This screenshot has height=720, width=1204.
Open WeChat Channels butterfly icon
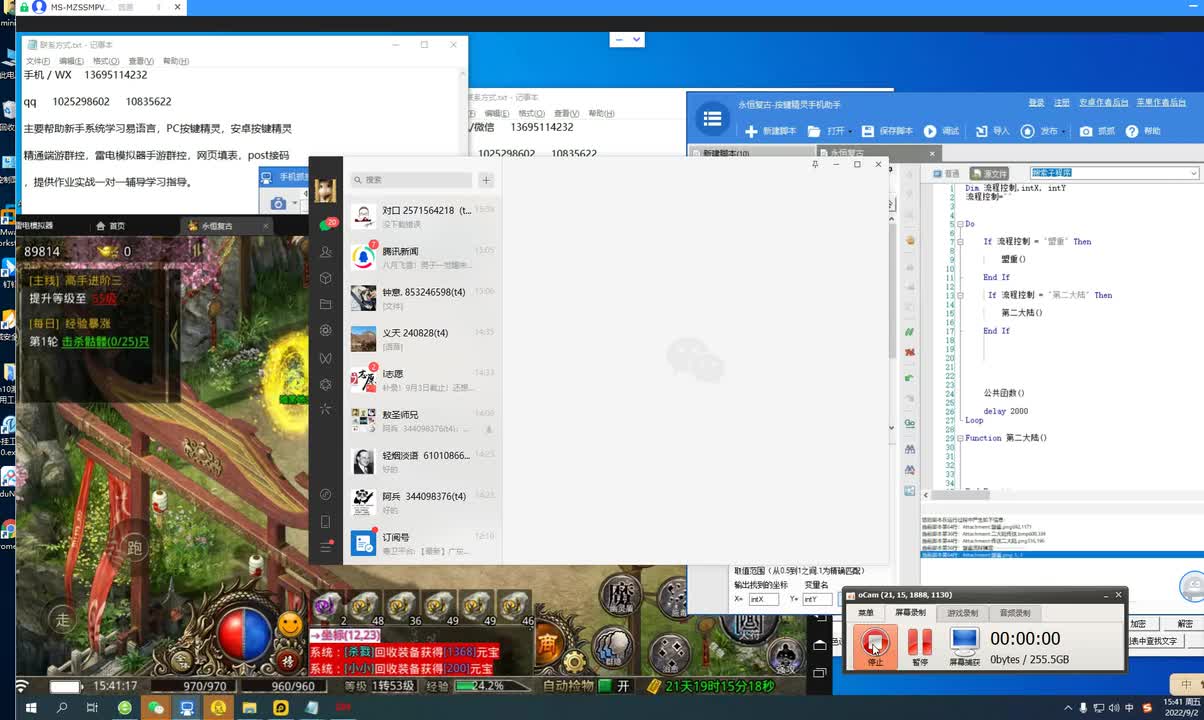325,357
